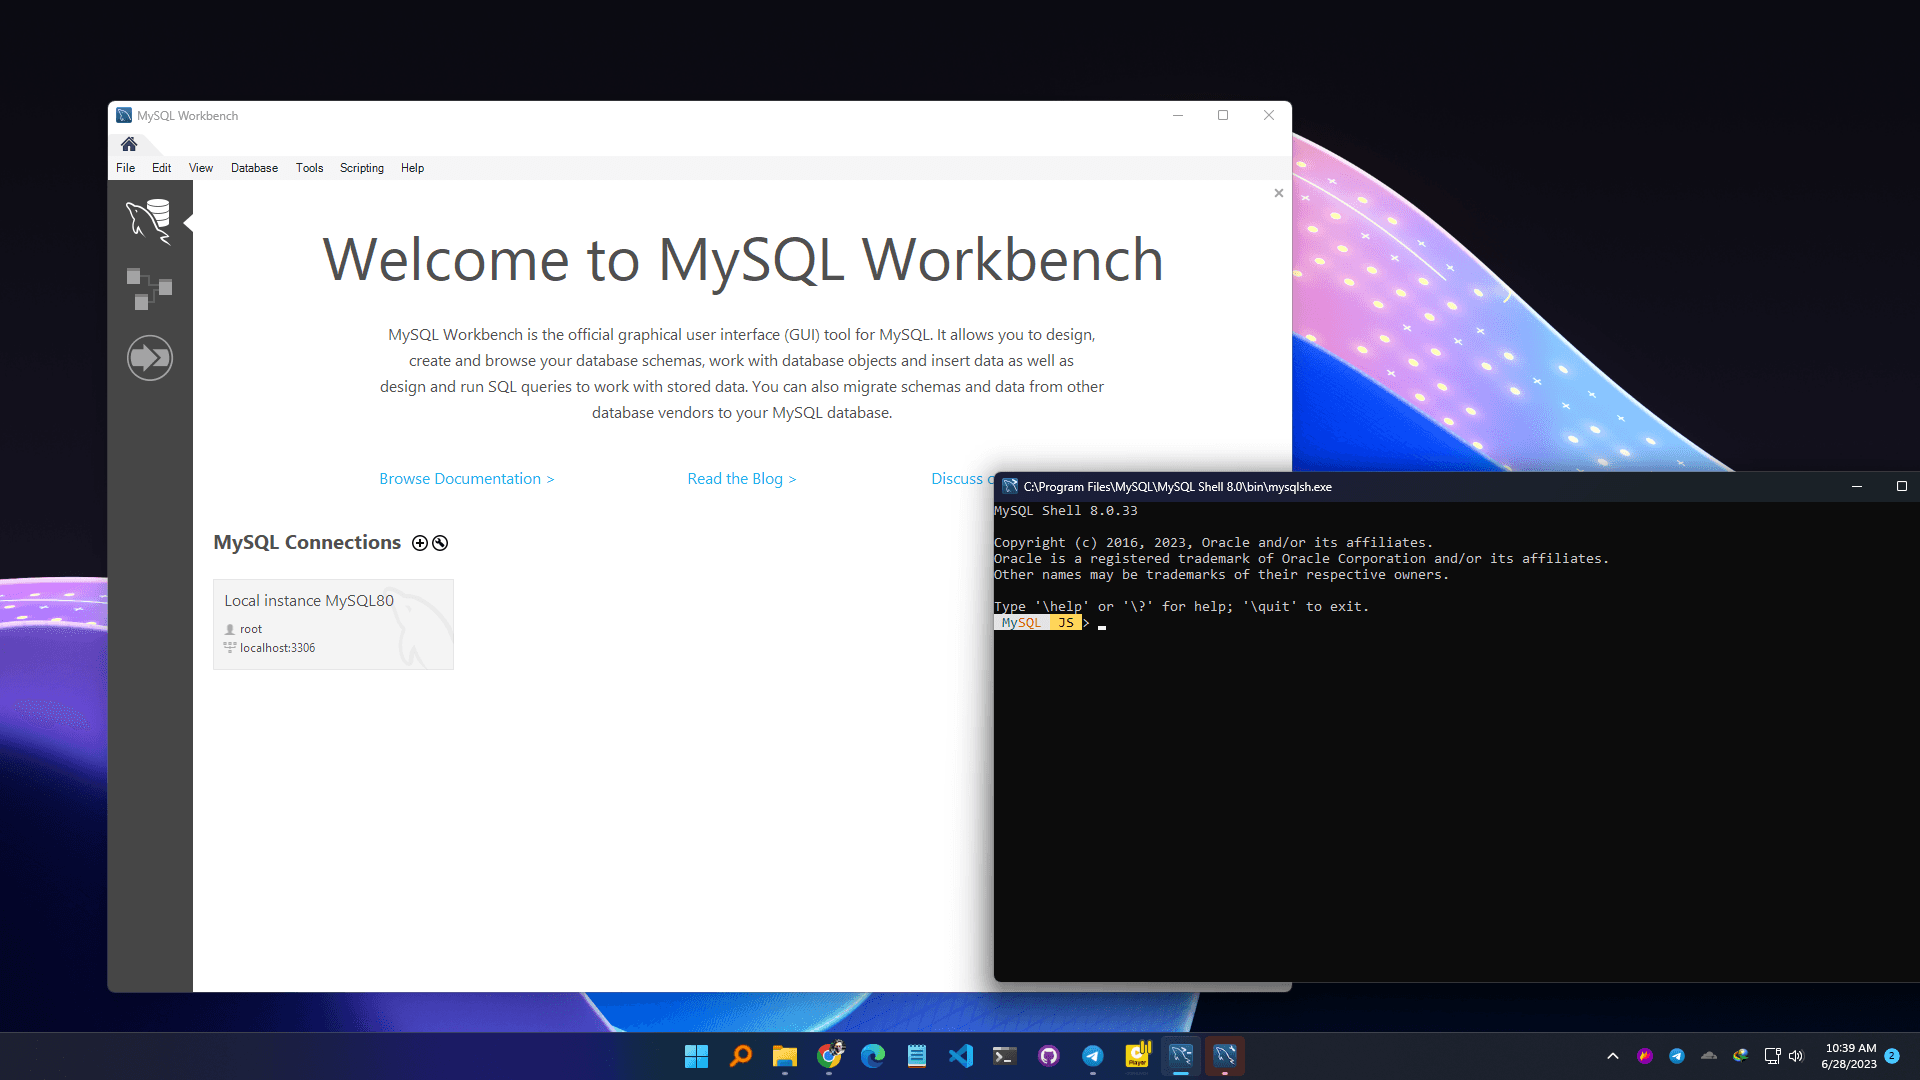Launch Visual Studio Code from the taskbar
This screenshot has width=1920, height=1080.
point(961,1056)
